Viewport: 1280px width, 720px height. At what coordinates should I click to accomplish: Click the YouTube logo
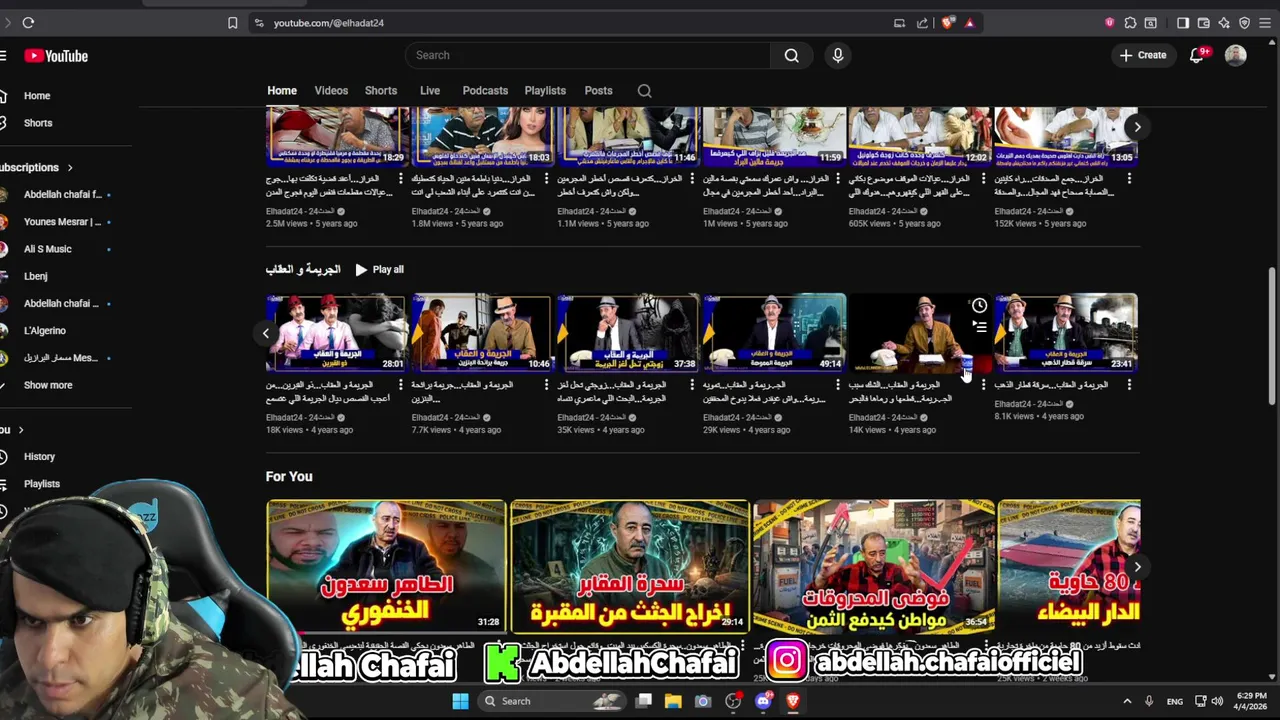coord(56,56)
